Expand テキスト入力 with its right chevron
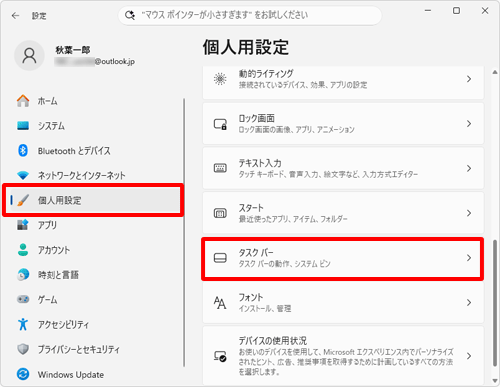 click(469, 168)
